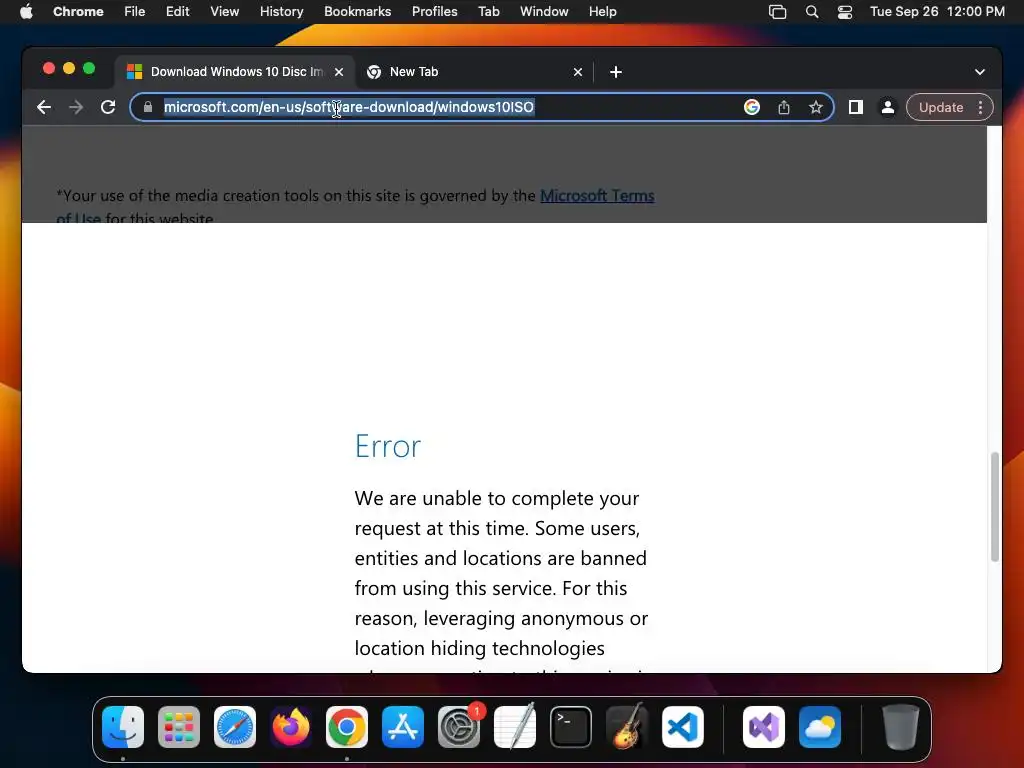View site information via lock icon
The image size is (1024, 768).
pyautogui.click(x=148, y=107)
